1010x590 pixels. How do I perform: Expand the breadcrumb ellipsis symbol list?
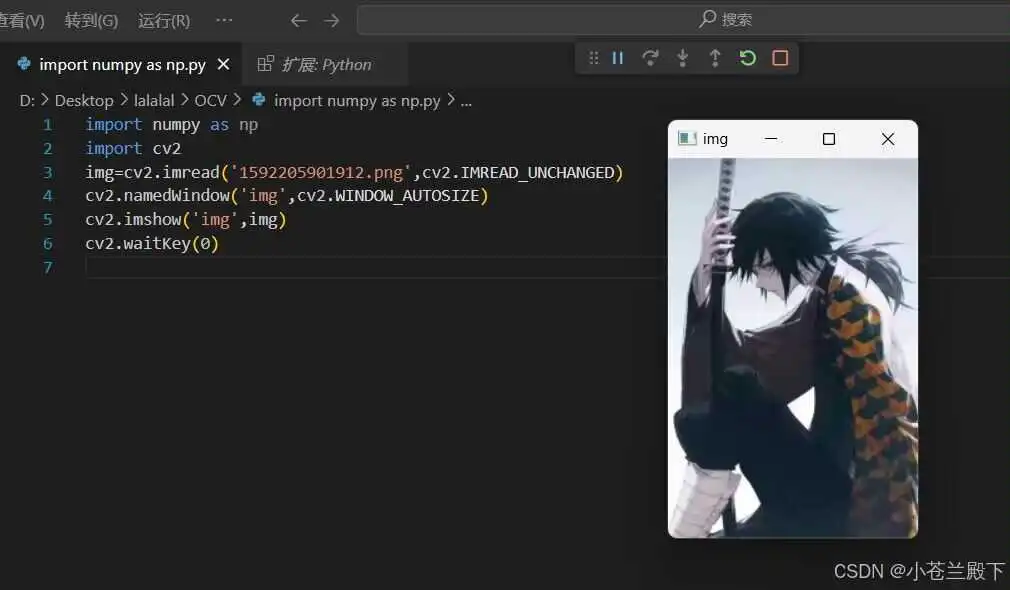(466, 102)
